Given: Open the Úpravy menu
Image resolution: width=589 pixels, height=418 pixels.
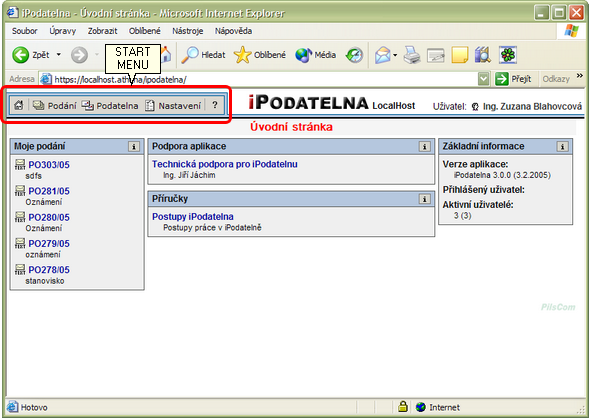Looking at the screenshot, I should (62, 31).
